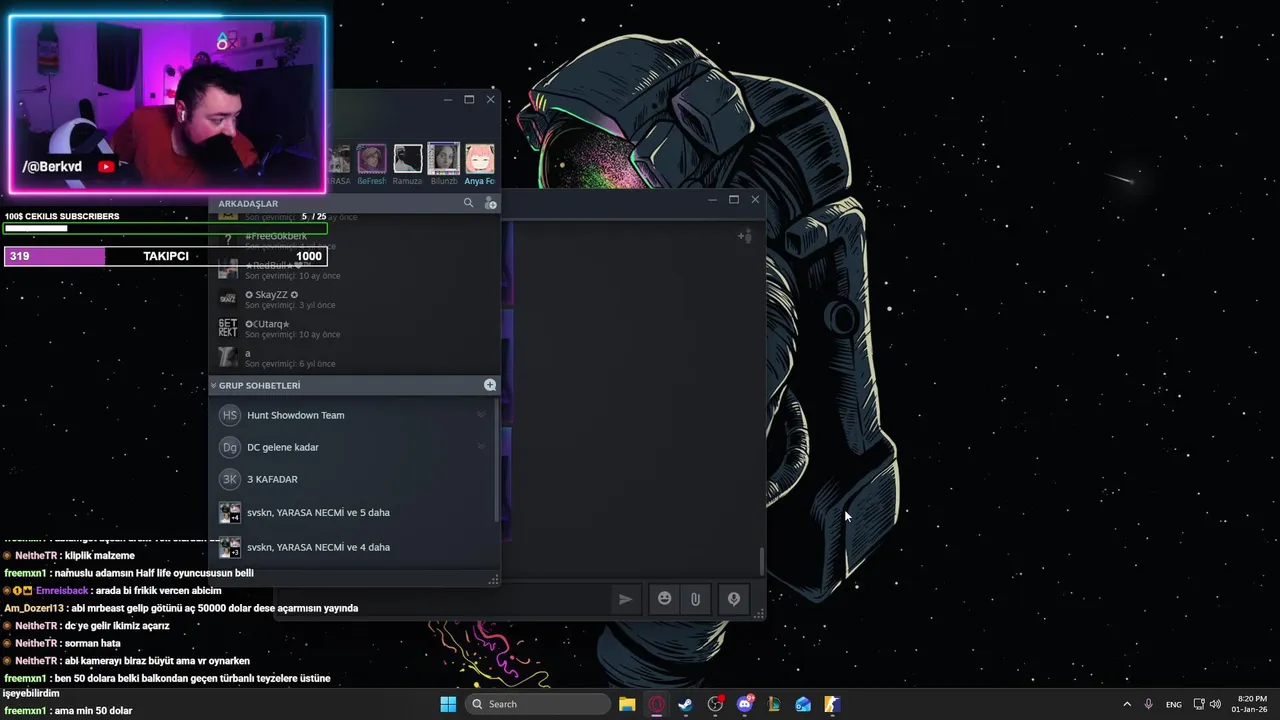Open DC gelene kadar group chat
This screenshot has width=1280, height=720.
(352, 447)
